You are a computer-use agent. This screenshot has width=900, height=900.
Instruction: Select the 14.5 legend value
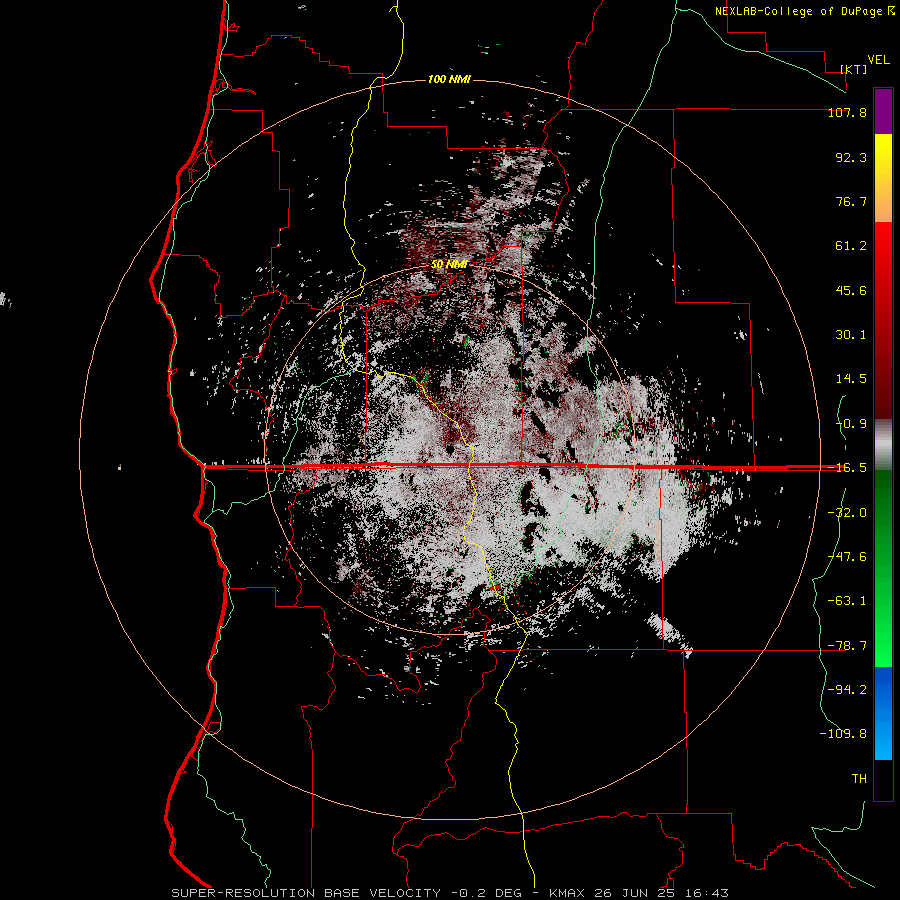pos(851,379)
